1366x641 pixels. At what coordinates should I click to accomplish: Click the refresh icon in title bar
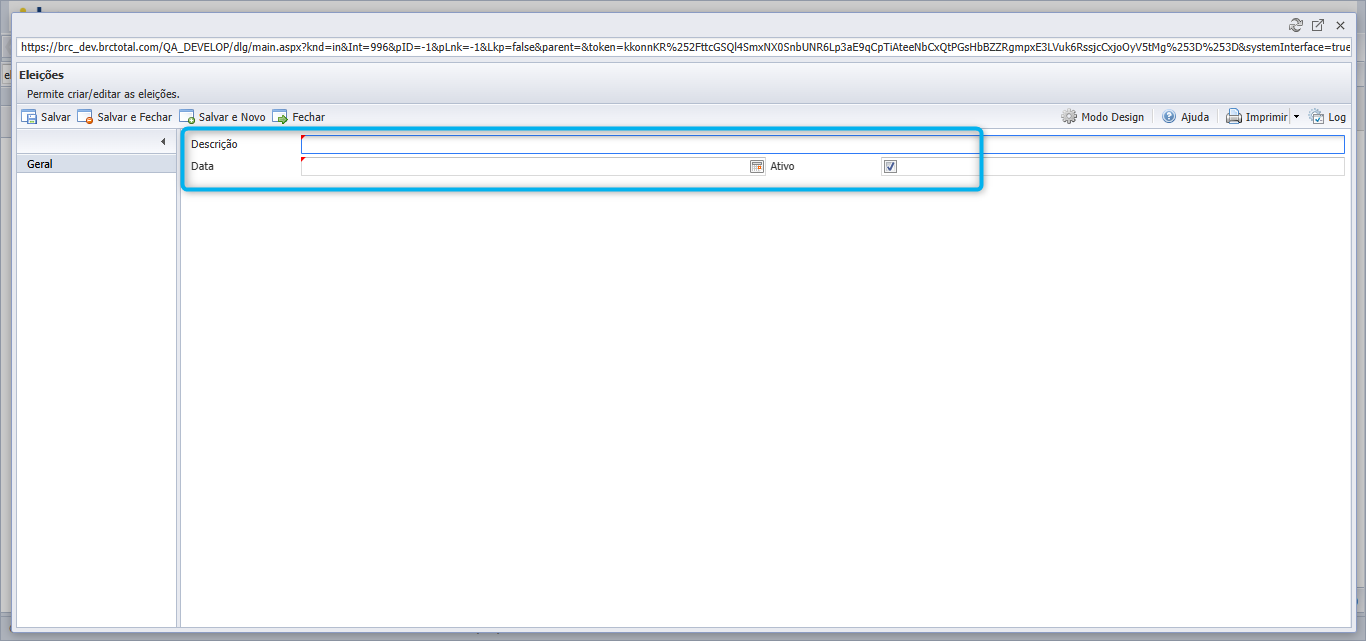click(1296, 25)
